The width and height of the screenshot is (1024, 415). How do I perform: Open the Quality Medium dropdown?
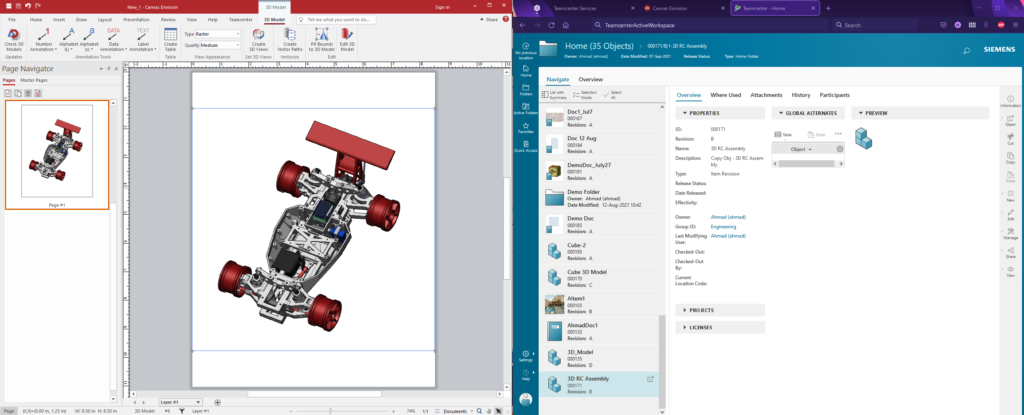click(x=219, y=45)
